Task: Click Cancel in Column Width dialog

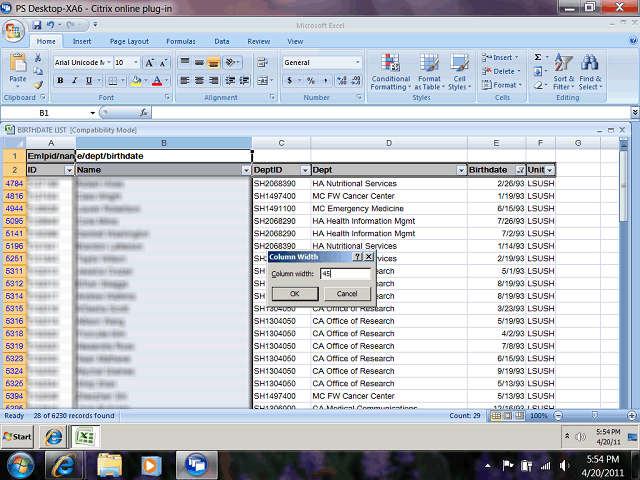Action: coord(347,294)
